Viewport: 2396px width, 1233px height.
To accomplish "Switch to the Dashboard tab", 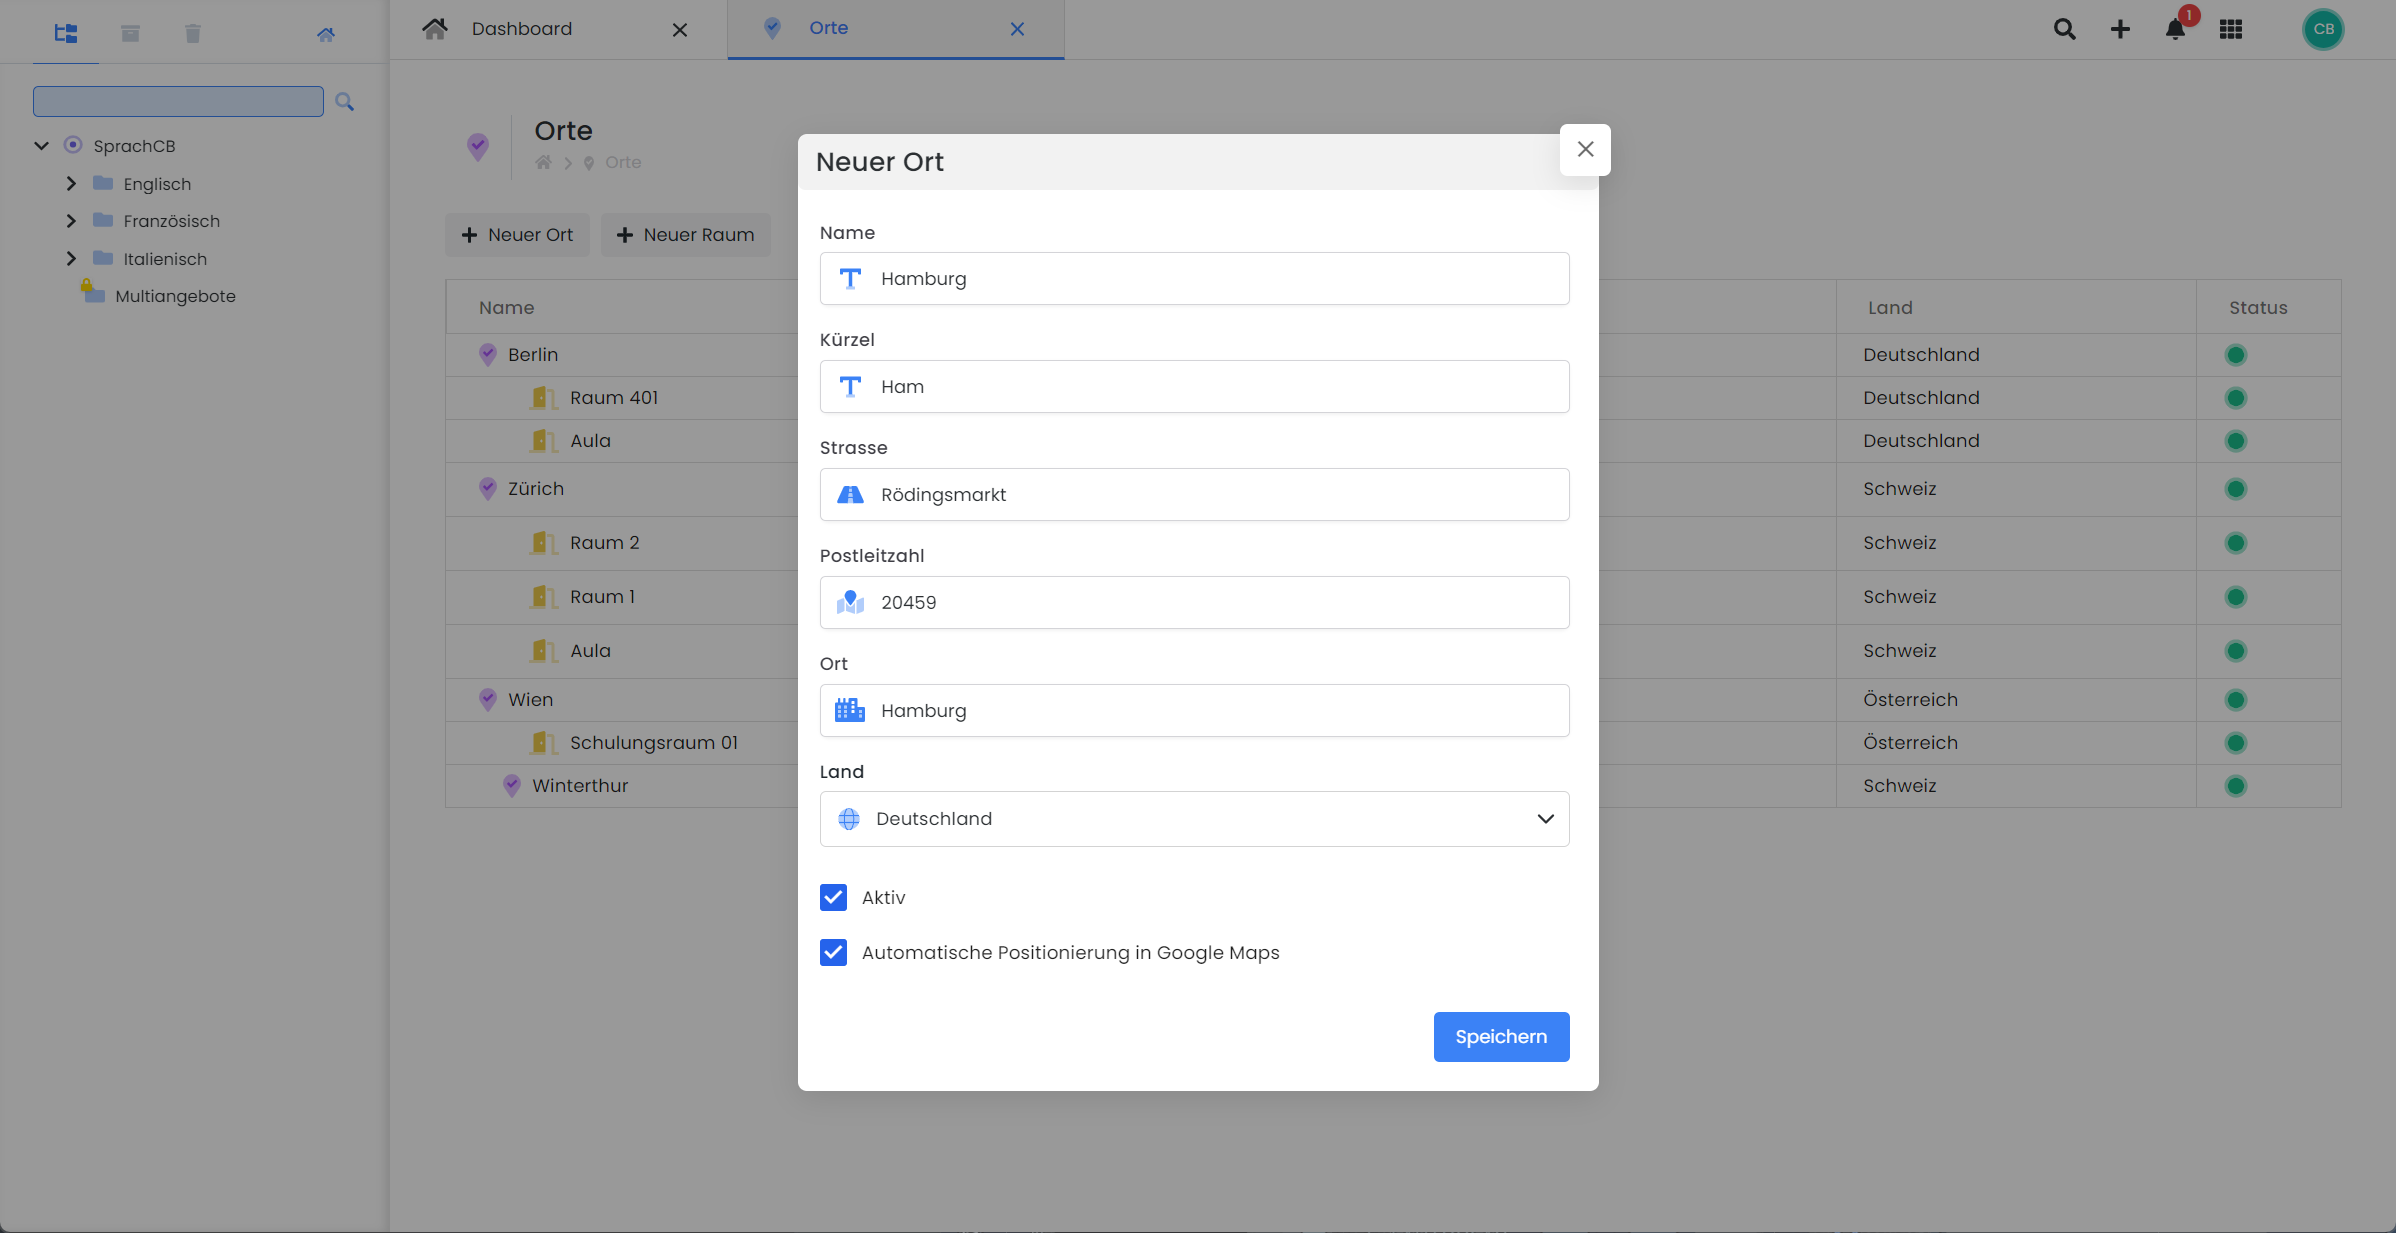I will [x=522, y=28].
